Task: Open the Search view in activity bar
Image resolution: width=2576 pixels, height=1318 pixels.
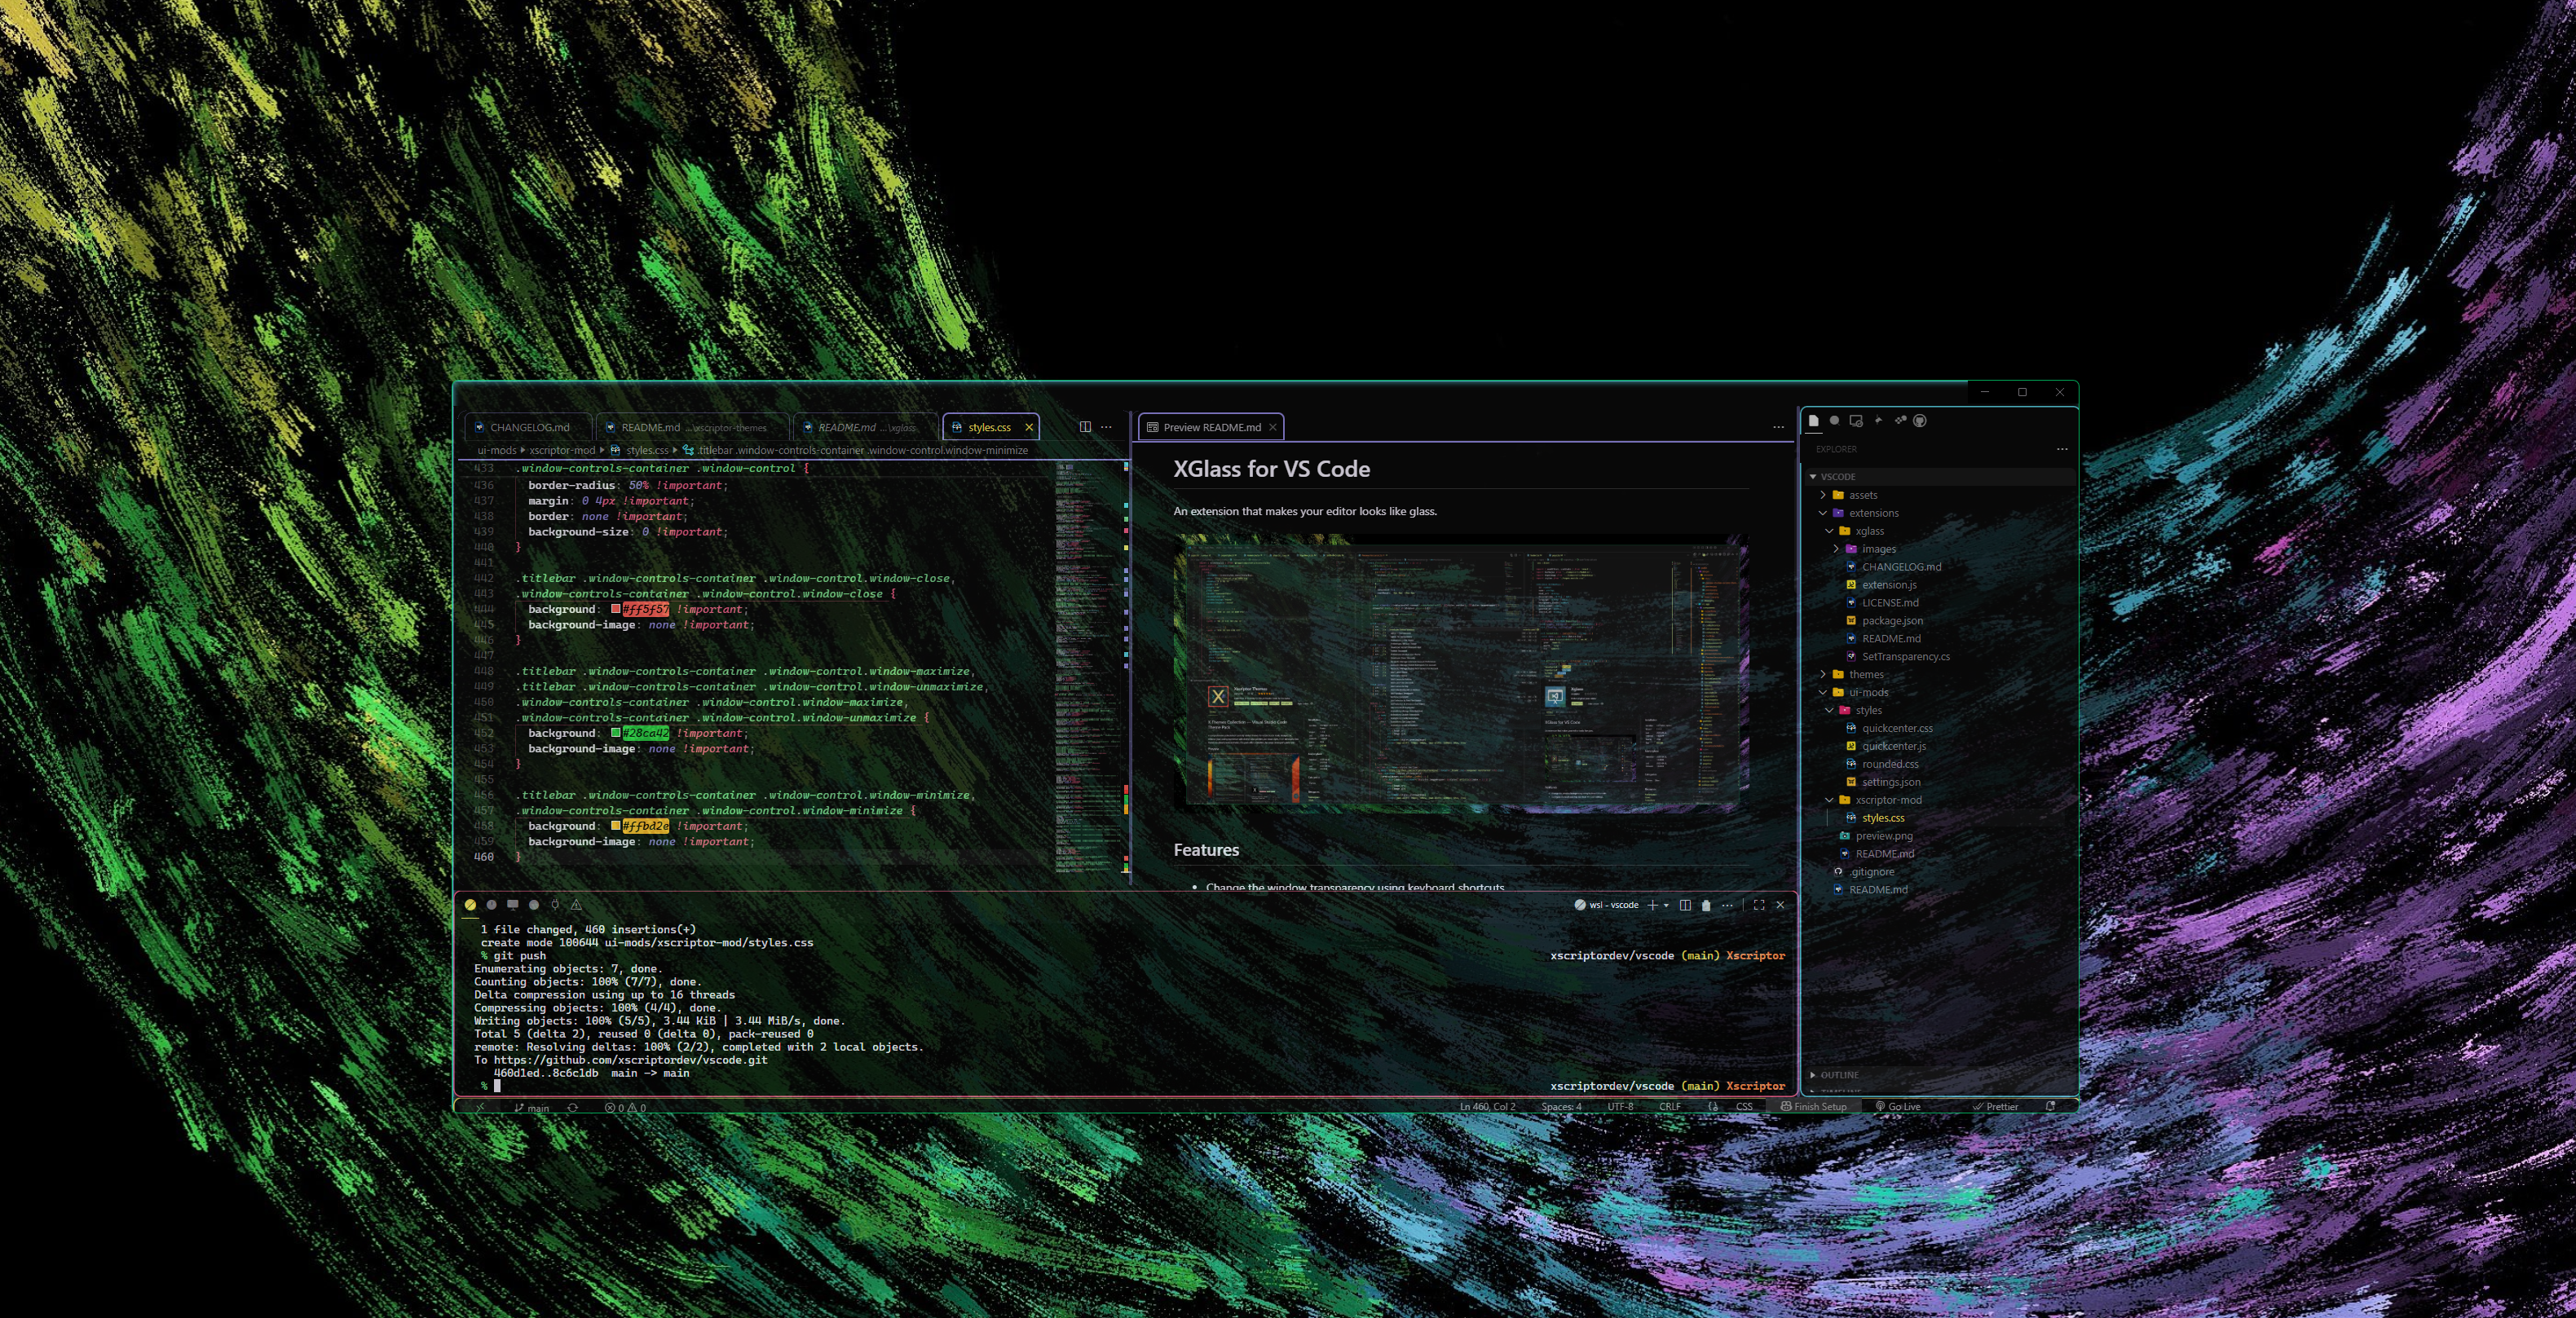Action: click(1834, 421)
